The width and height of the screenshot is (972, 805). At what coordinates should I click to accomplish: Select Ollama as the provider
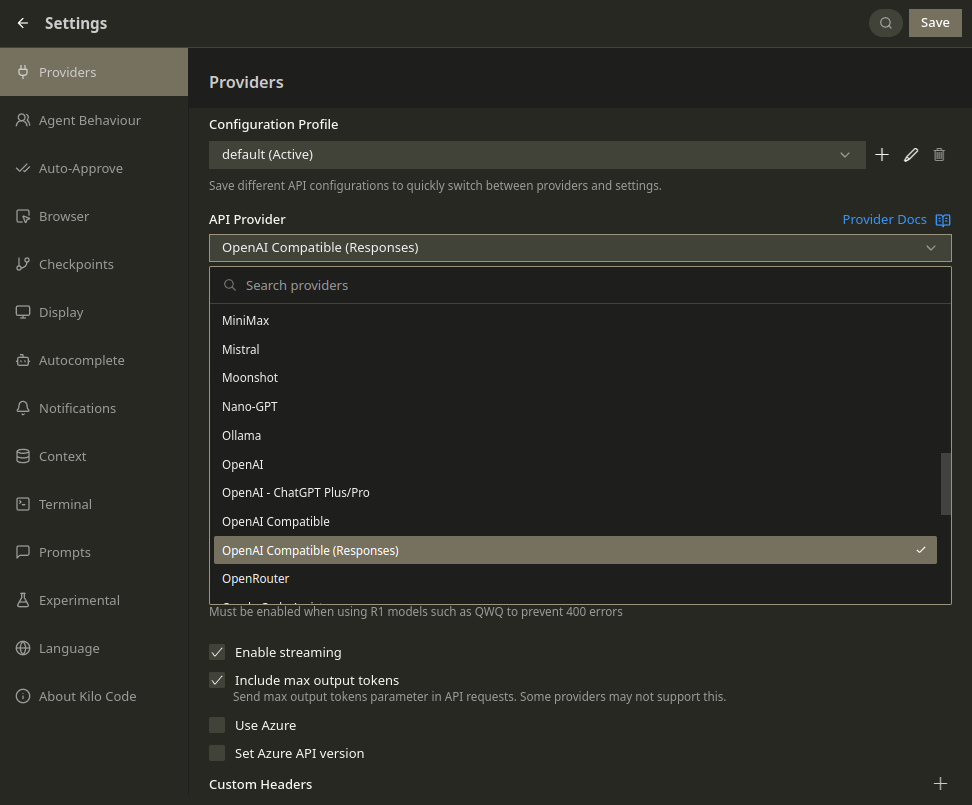tap(575, 436)
